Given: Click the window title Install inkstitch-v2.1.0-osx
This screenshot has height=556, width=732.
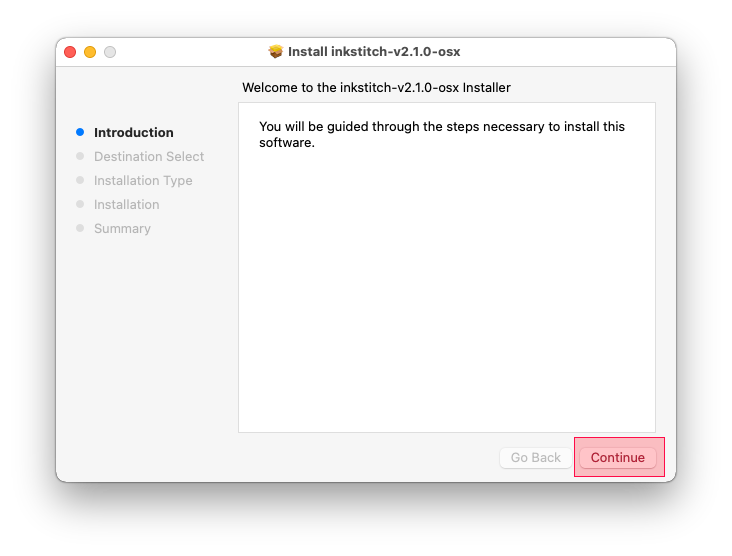Looking at the screenshot, I should point(374,51).
